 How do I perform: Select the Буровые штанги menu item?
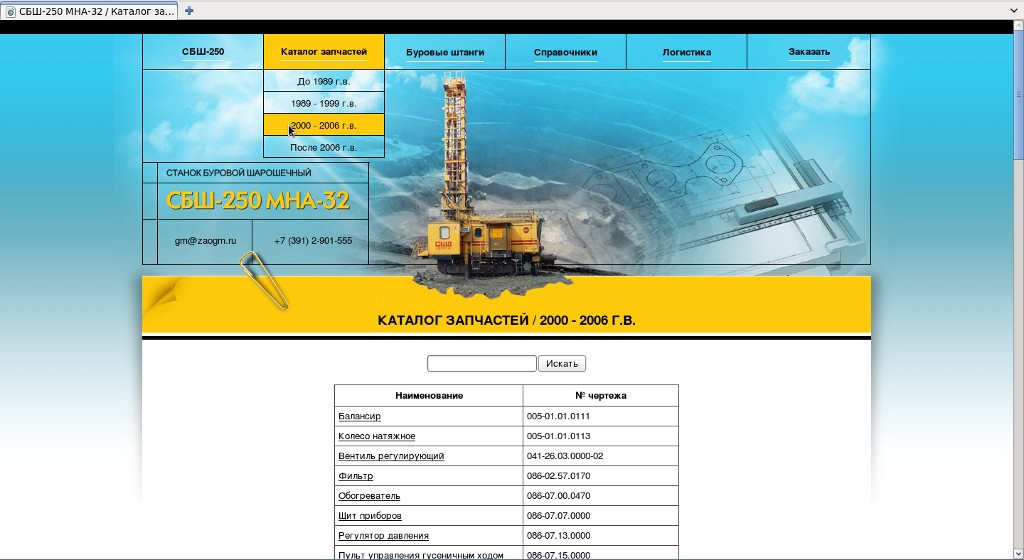pos(445,52)
